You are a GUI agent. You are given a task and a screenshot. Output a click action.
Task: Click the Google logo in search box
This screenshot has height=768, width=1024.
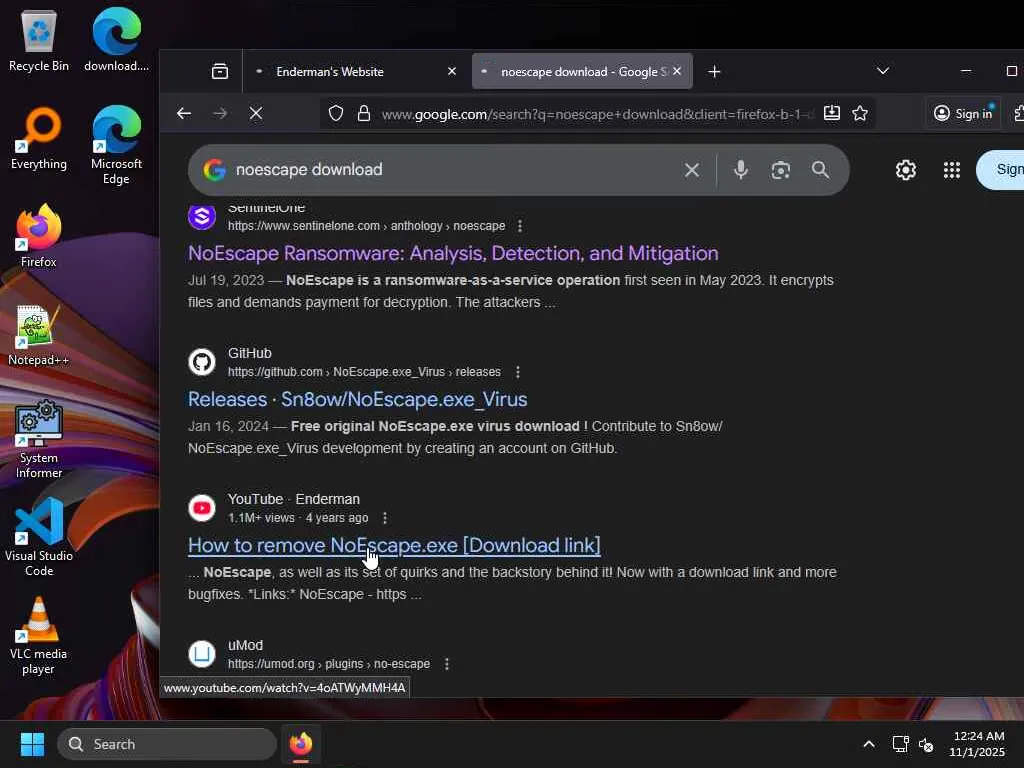(x=214, y=170)
